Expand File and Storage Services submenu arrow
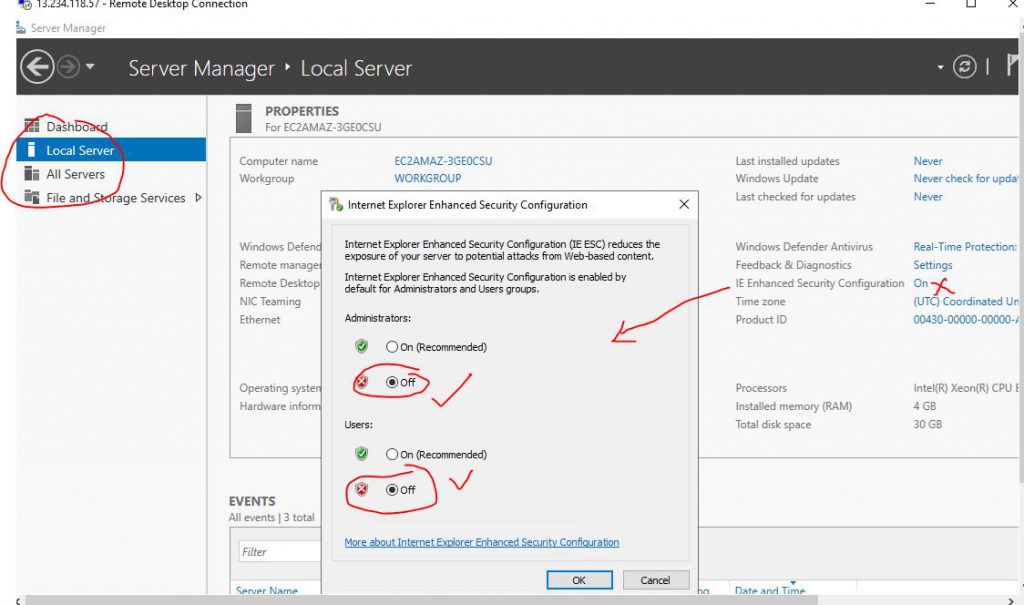This screenshot has height=605, width=1024. click(198, 198)
